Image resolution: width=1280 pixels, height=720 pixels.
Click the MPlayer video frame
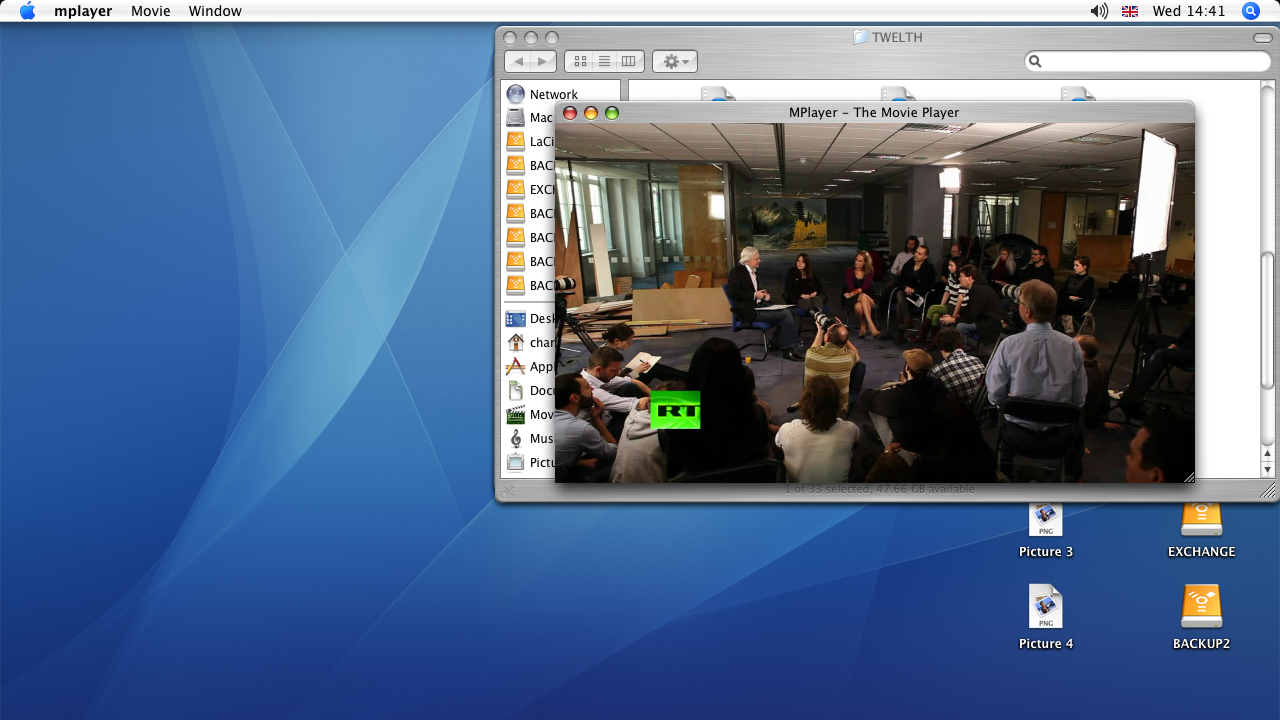click(875, 303)
